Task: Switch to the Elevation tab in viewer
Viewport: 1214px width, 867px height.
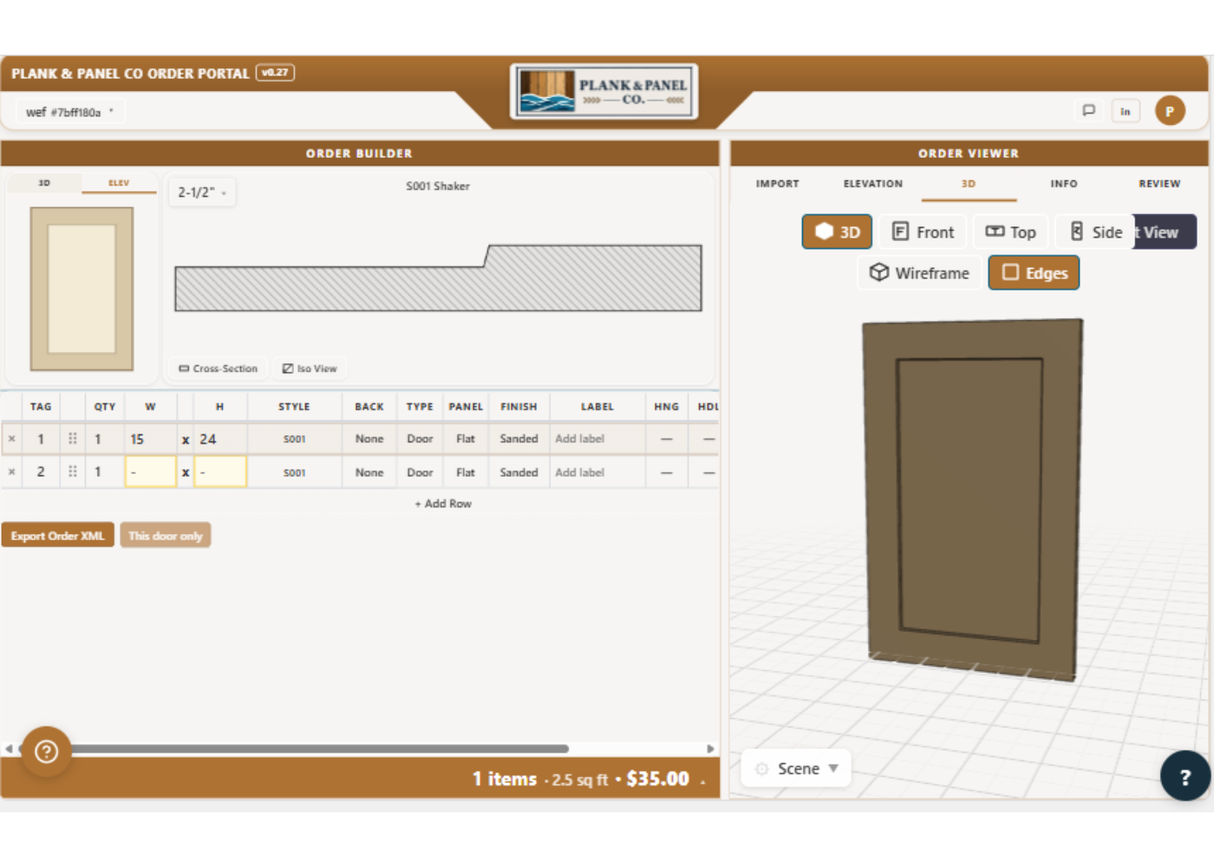Action: [x=873, y=184]
